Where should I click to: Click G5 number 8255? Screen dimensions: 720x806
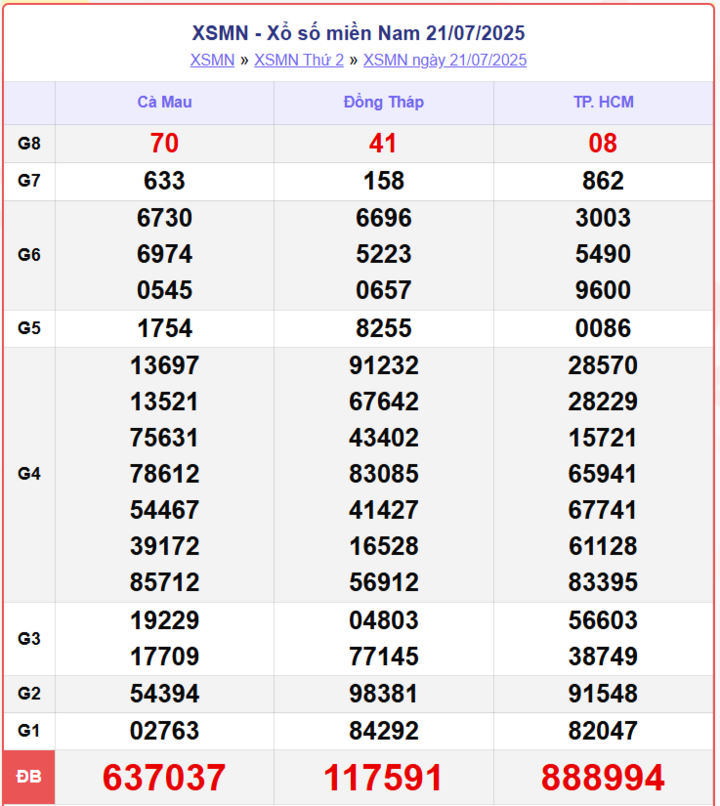click(x=384, y=328)
